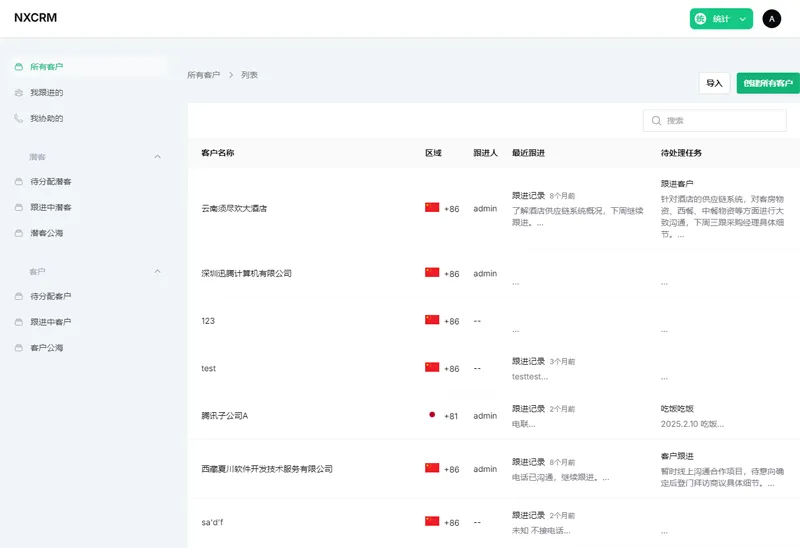
Task: Click the 导入 button
Action: pyautogui.click(x=714, y=84)
